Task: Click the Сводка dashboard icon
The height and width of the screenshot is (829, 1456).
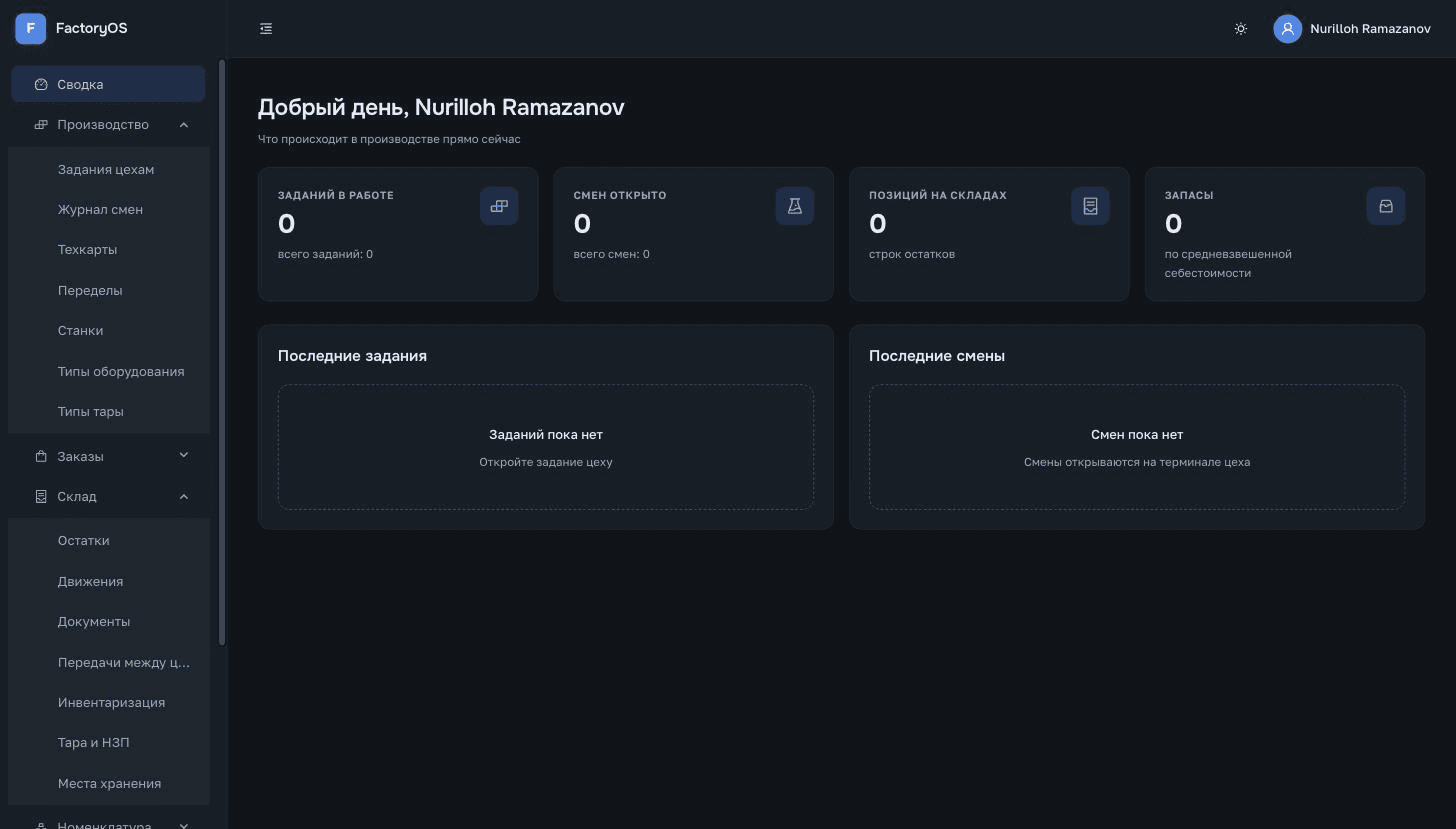Action: pos(41,84)
